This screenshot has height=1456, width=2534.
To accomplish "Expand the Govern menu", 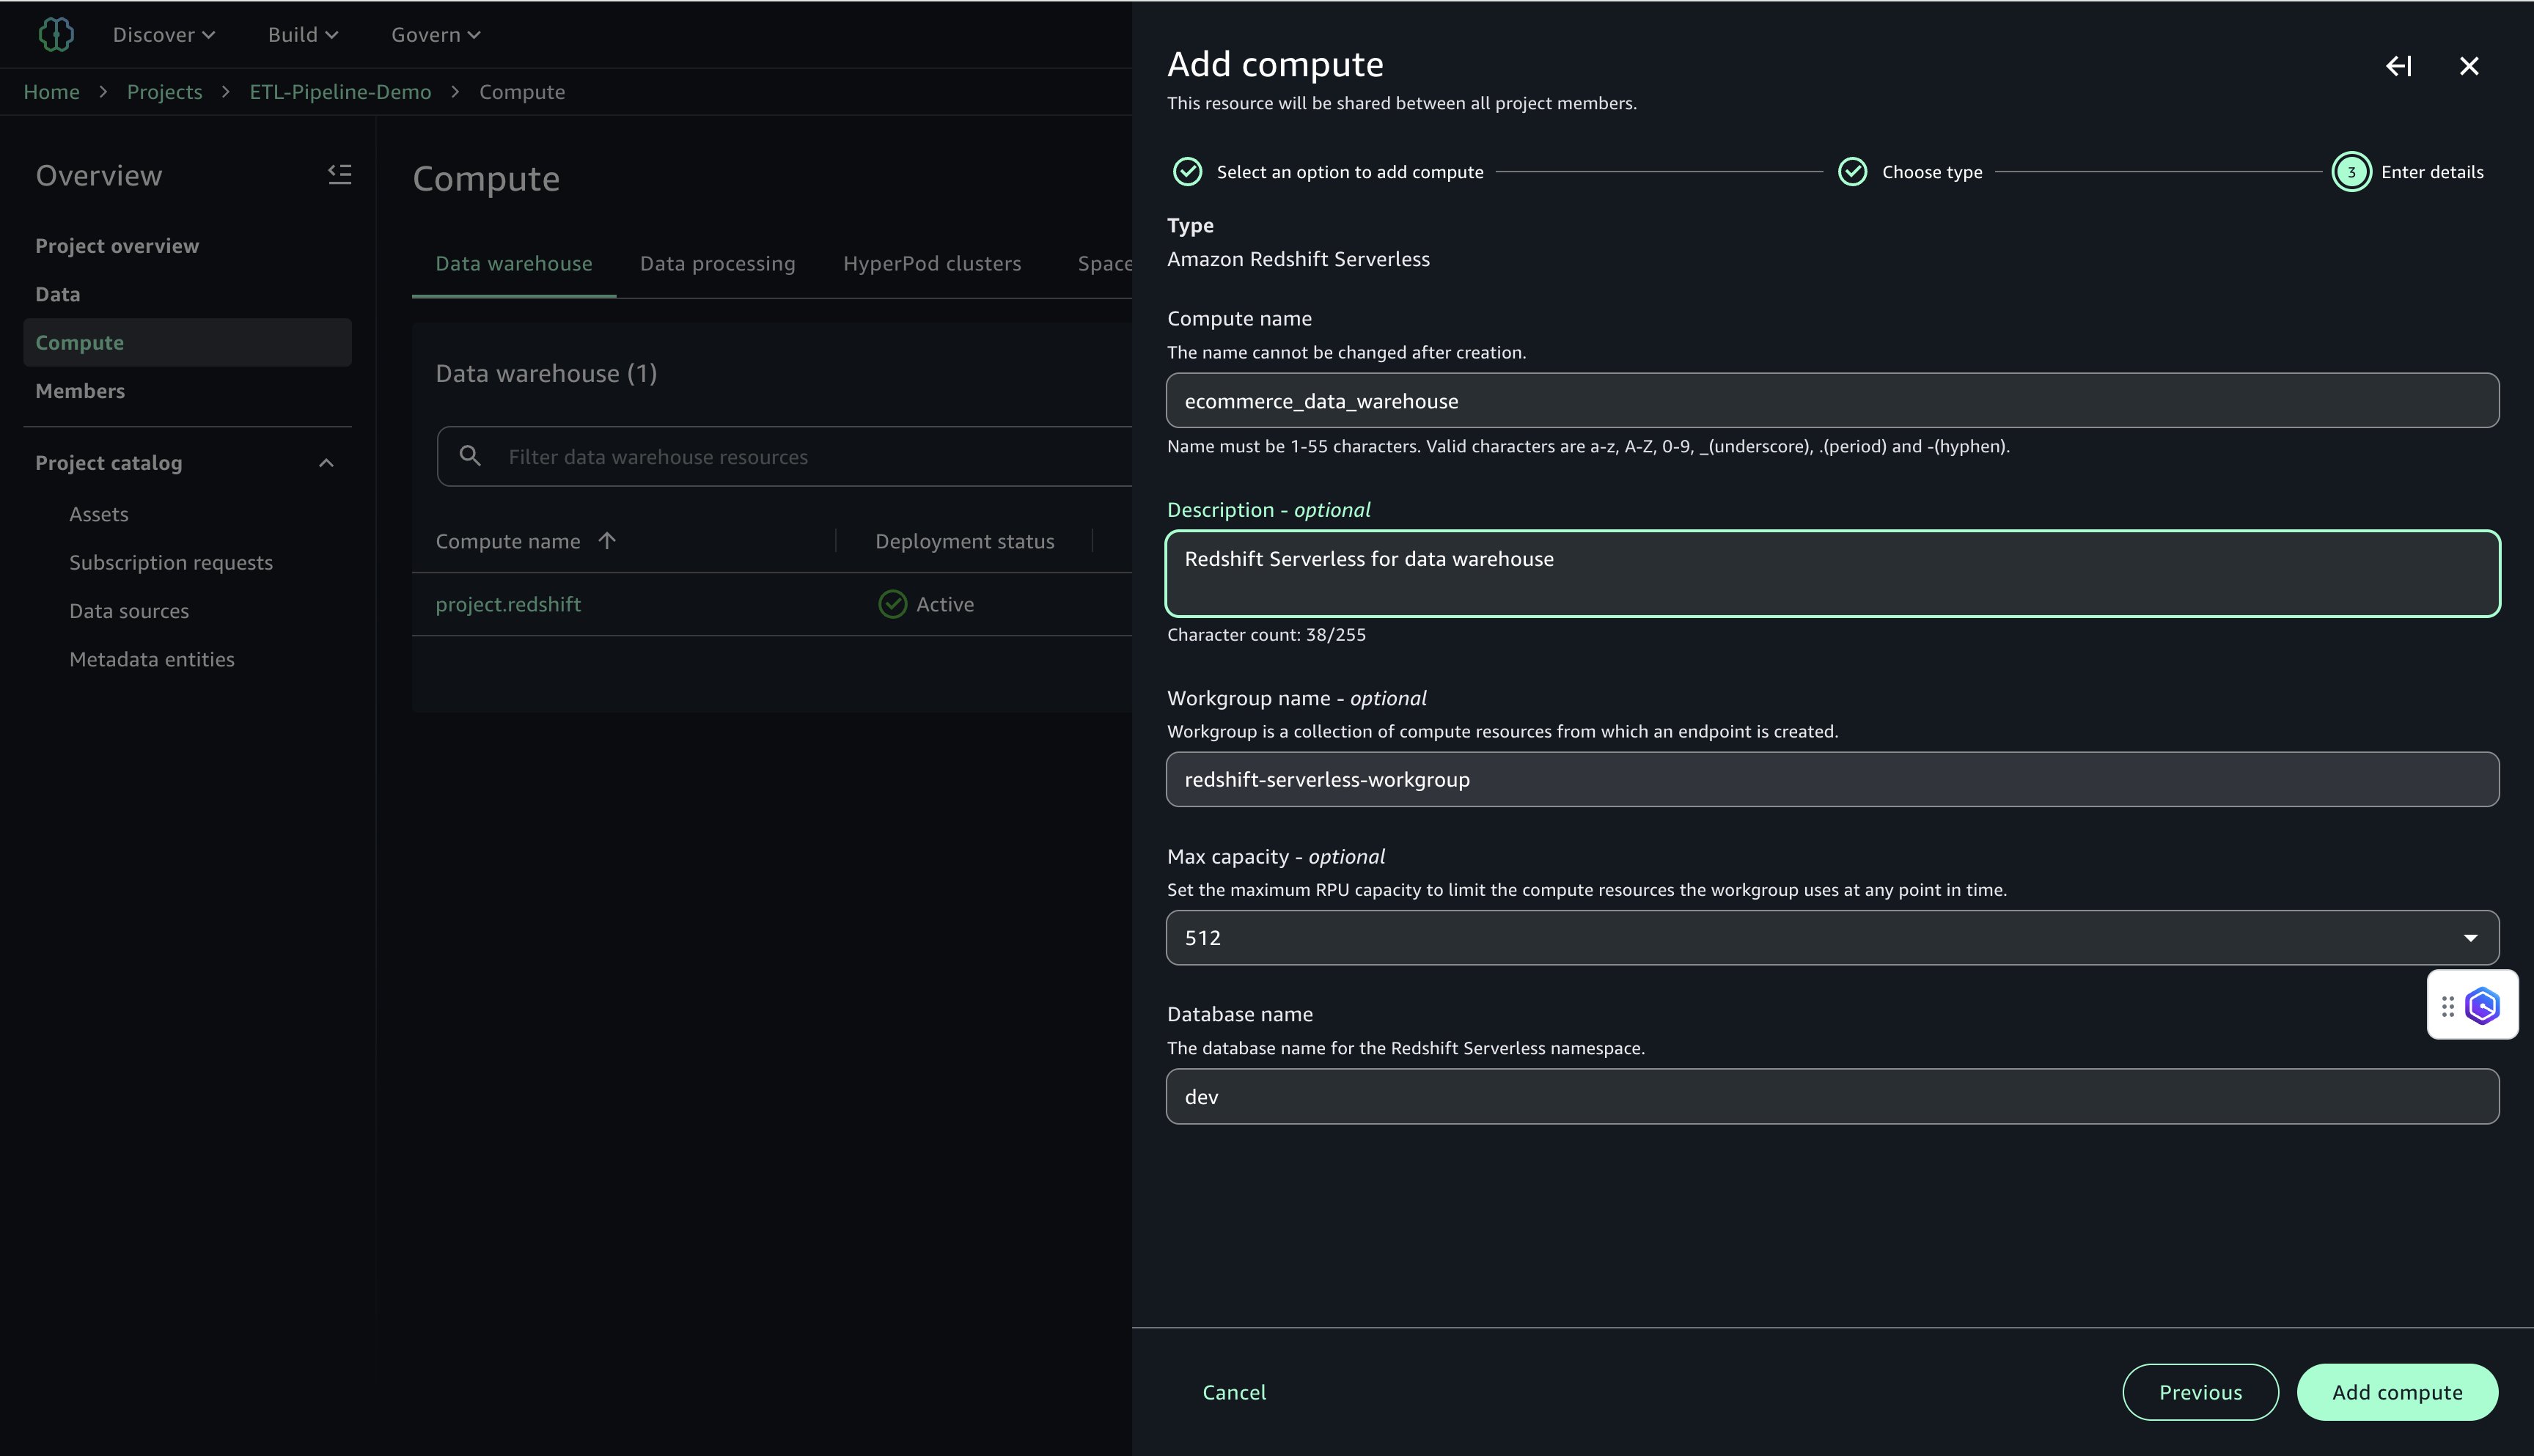I will coord(436,35).
